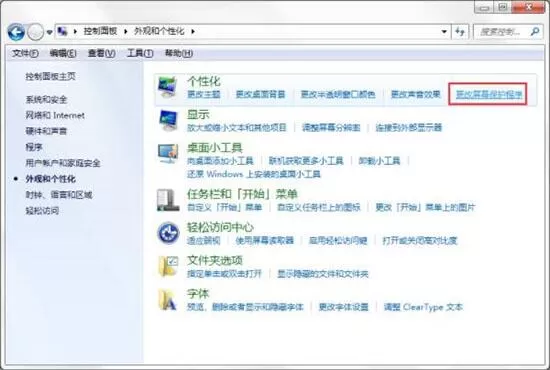The height and width of the screenshot is (370, 550).
Task: Select 轻松访问 in sidebar
Action: pyautogui.click(x=42, y=211)
